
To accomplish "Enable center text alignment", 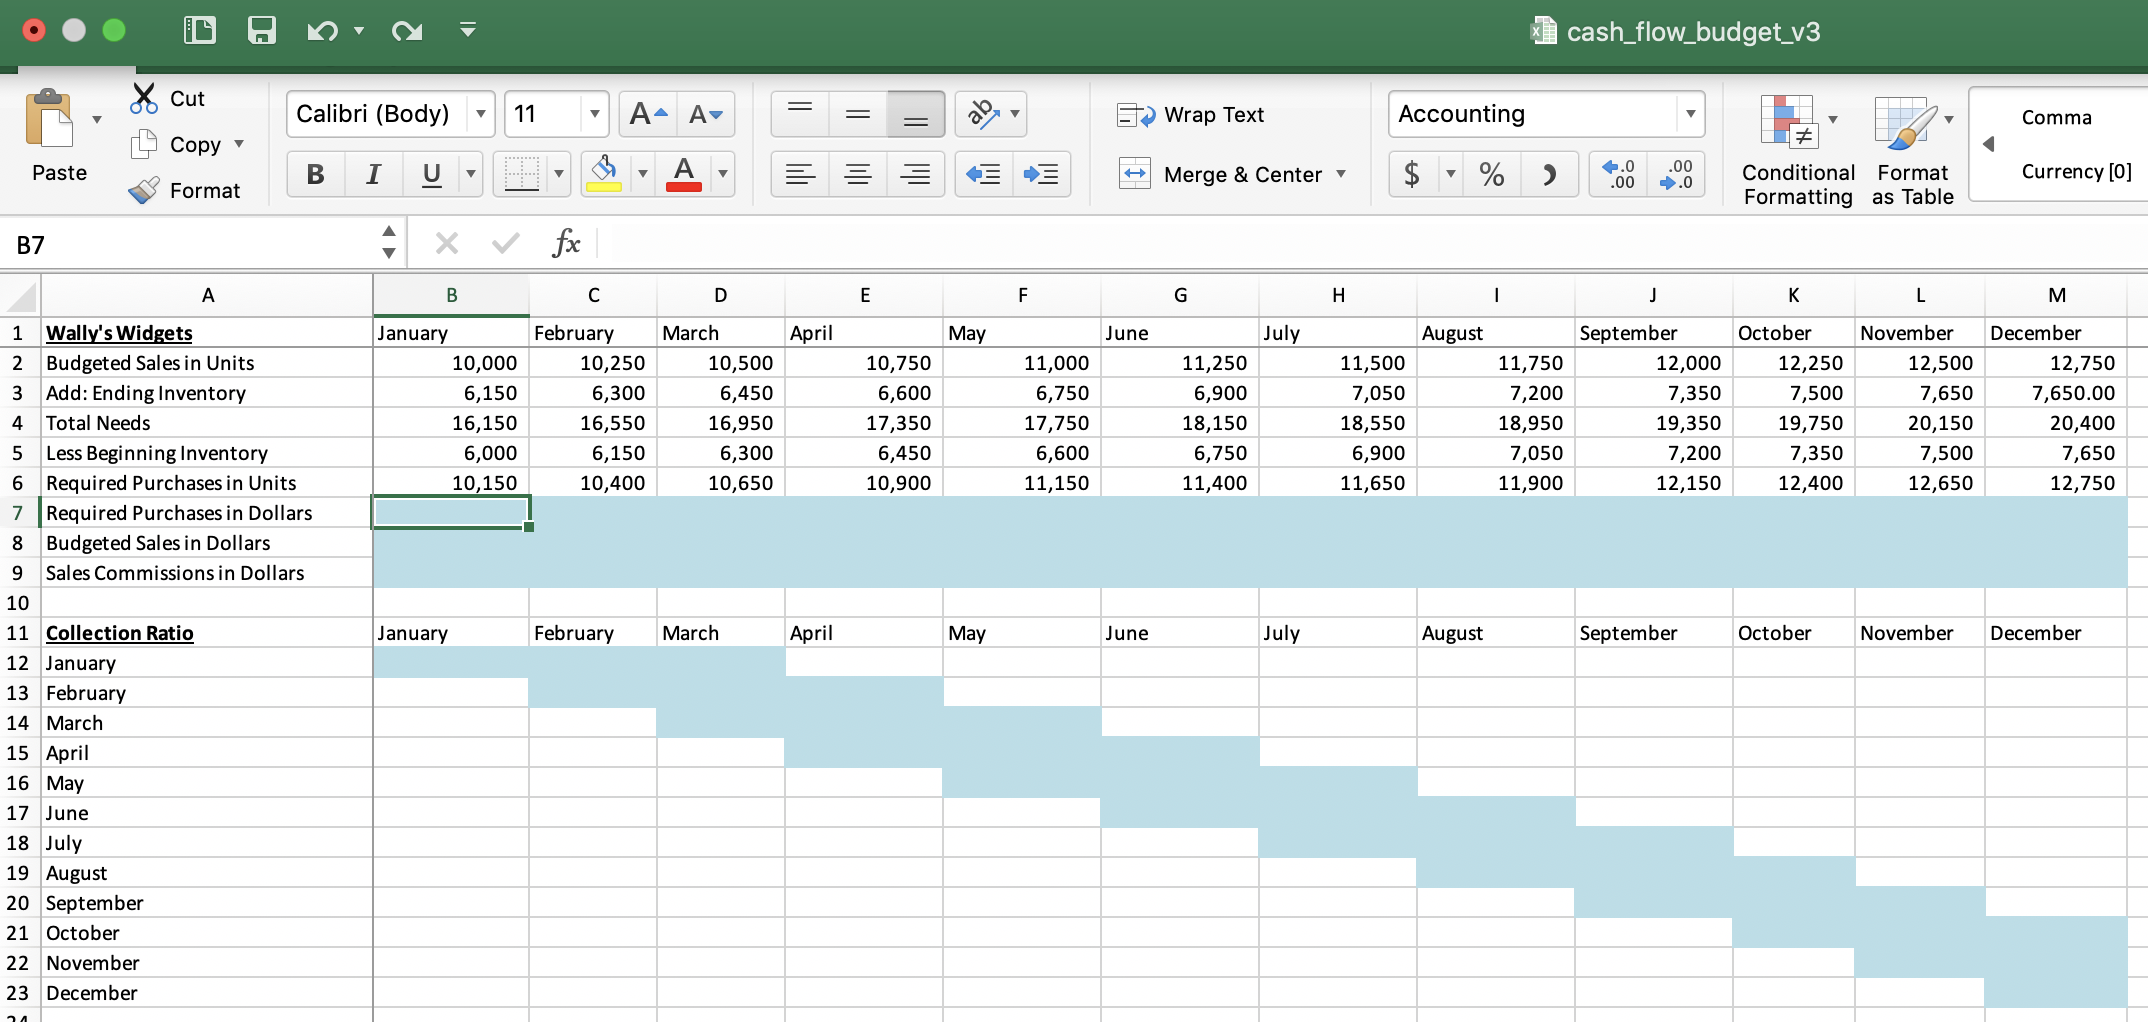I will point(857,174).
